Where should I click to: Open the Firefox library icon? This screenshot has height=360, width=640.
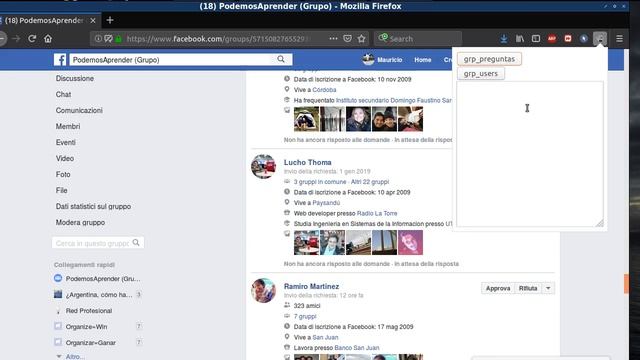520,39
